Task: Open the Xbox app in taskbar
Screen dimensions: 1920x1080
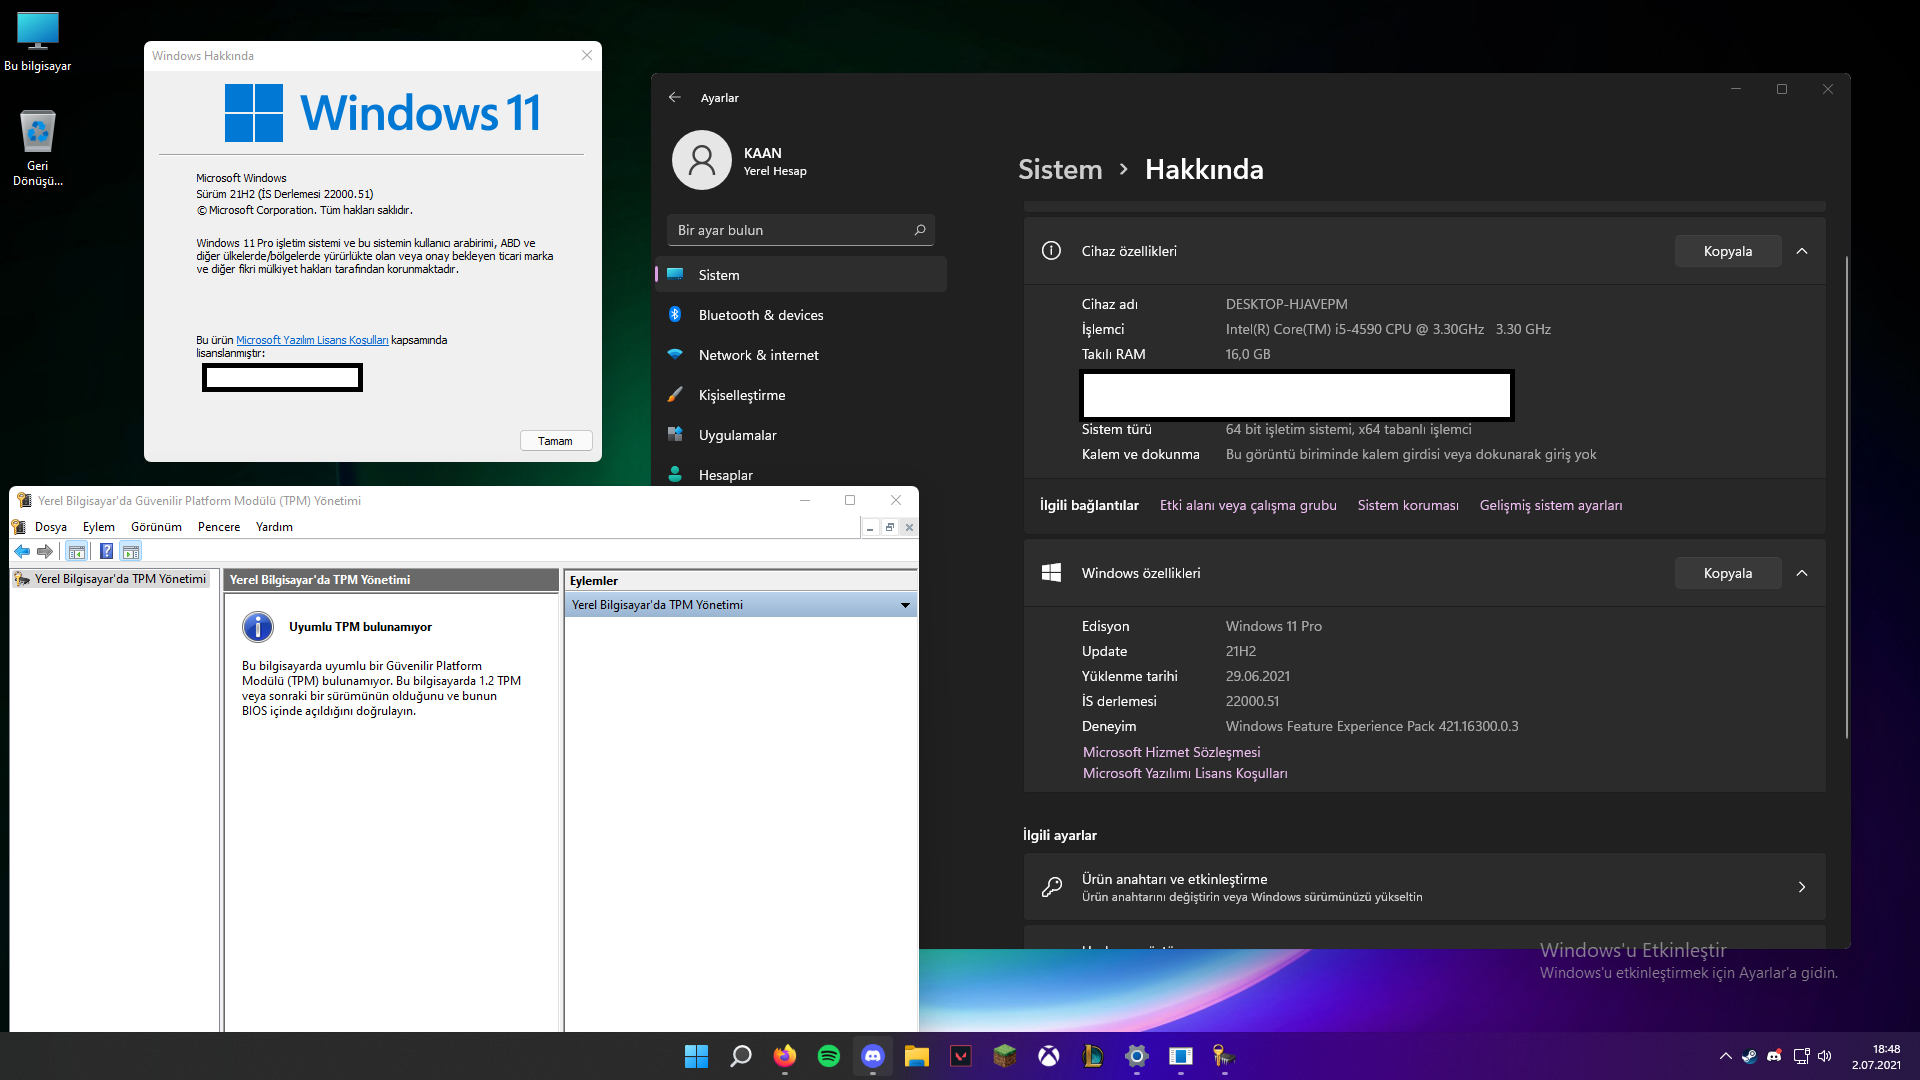Action: pos(1048,1056)
